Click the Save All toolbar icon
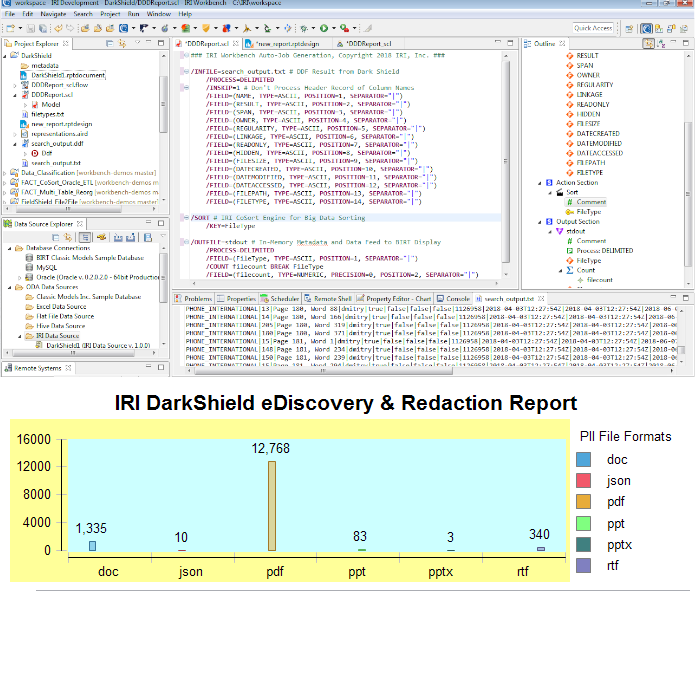 [43, 28]
